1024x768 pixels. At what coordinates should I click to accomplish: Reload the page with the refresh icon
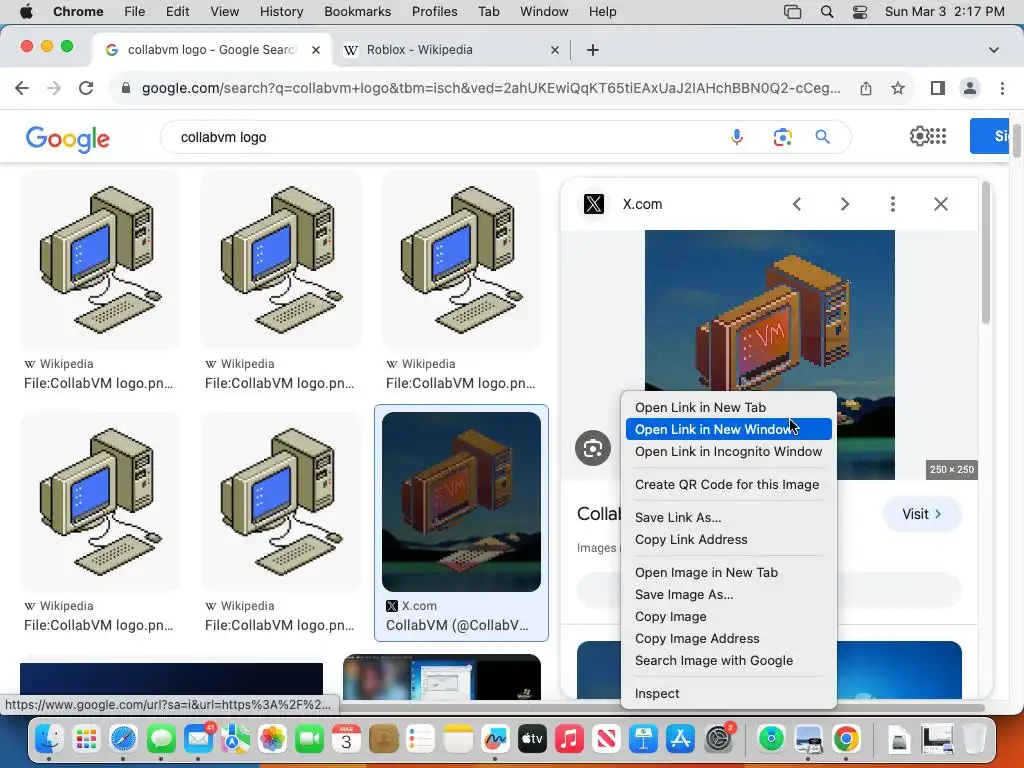86,88
